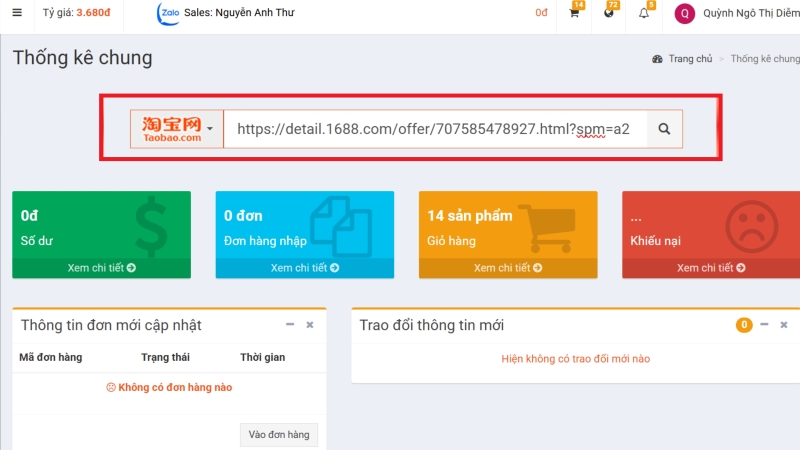Click the exchange rate value 3.680đ
This screenshot has height=450, width=800.
[x=93, y=13]
